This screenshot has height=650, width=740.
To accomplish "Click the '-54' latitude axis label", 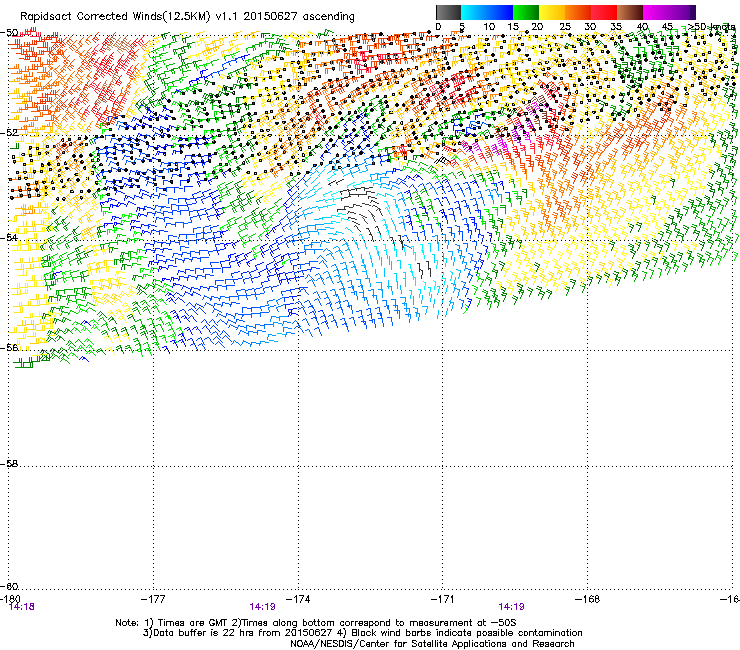I will (9, 237).
